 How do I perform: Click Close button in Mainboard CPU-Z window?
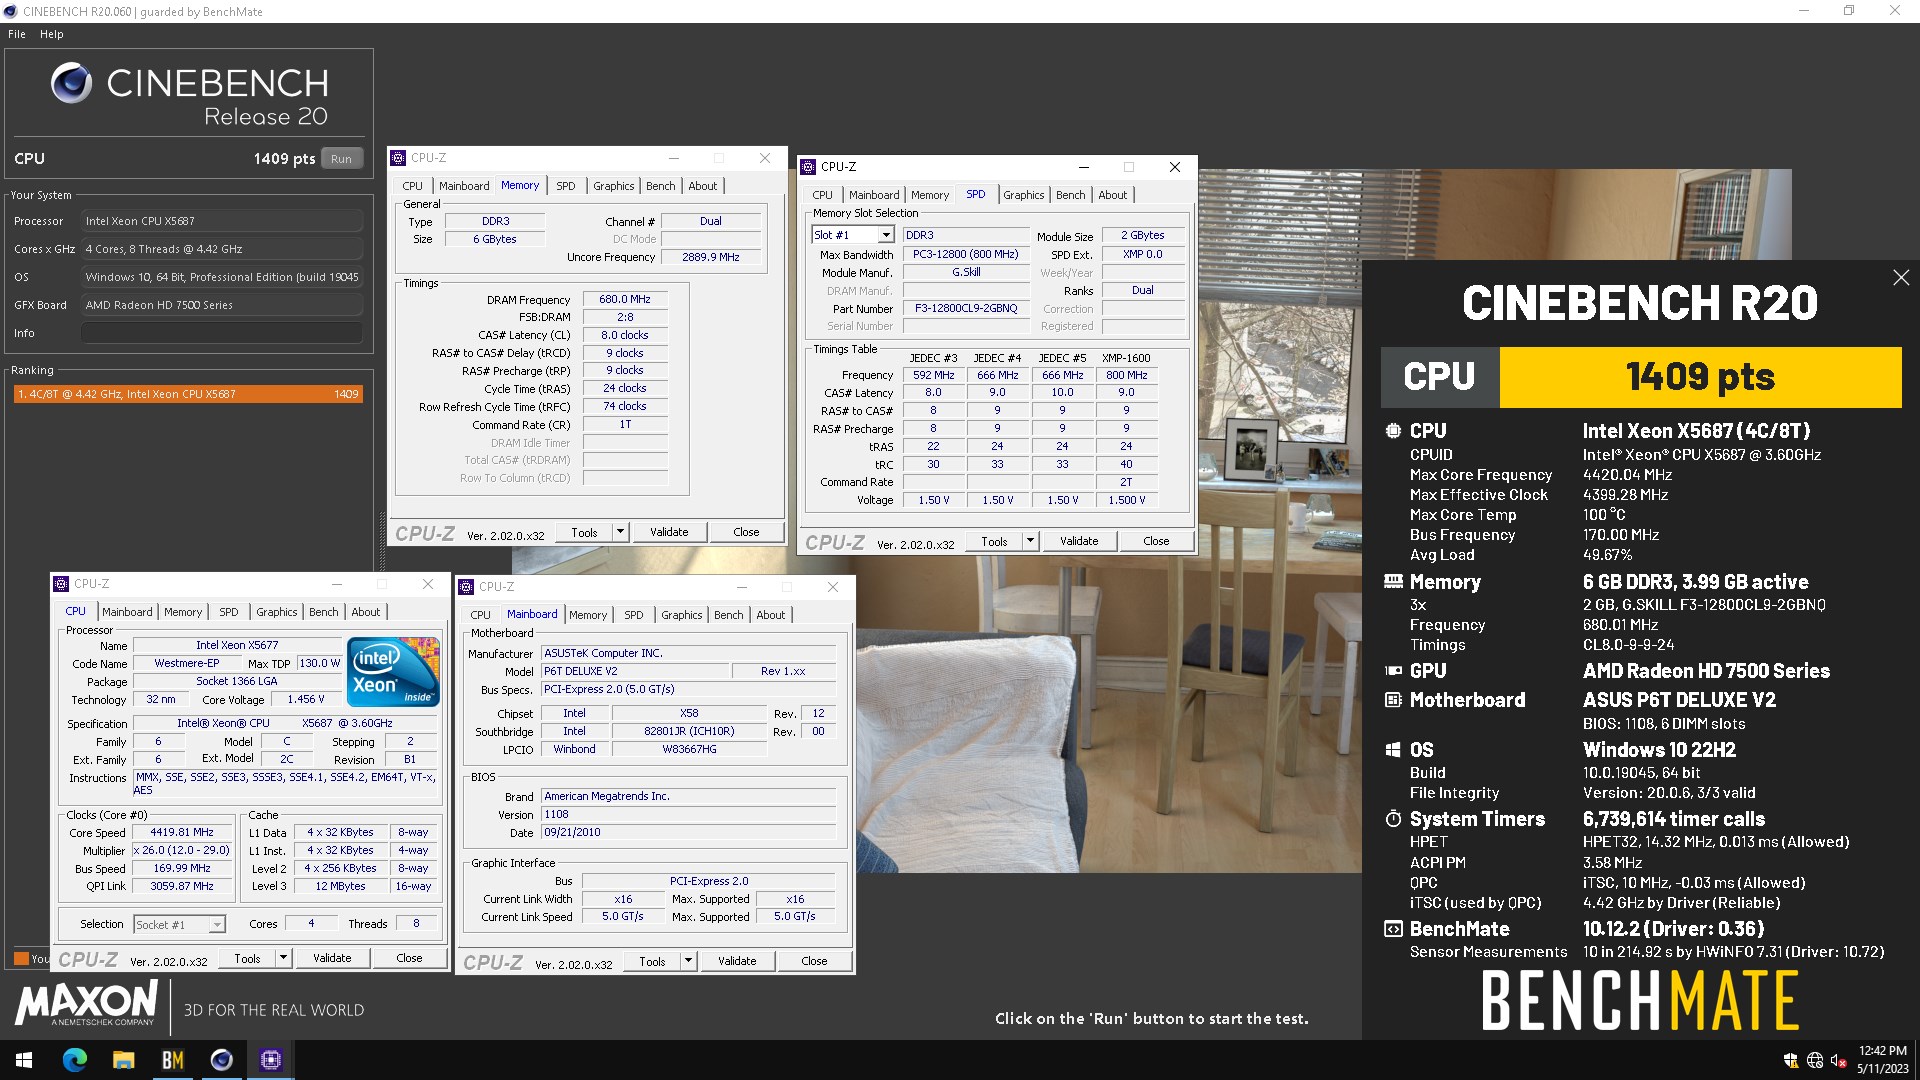[814, 961]
